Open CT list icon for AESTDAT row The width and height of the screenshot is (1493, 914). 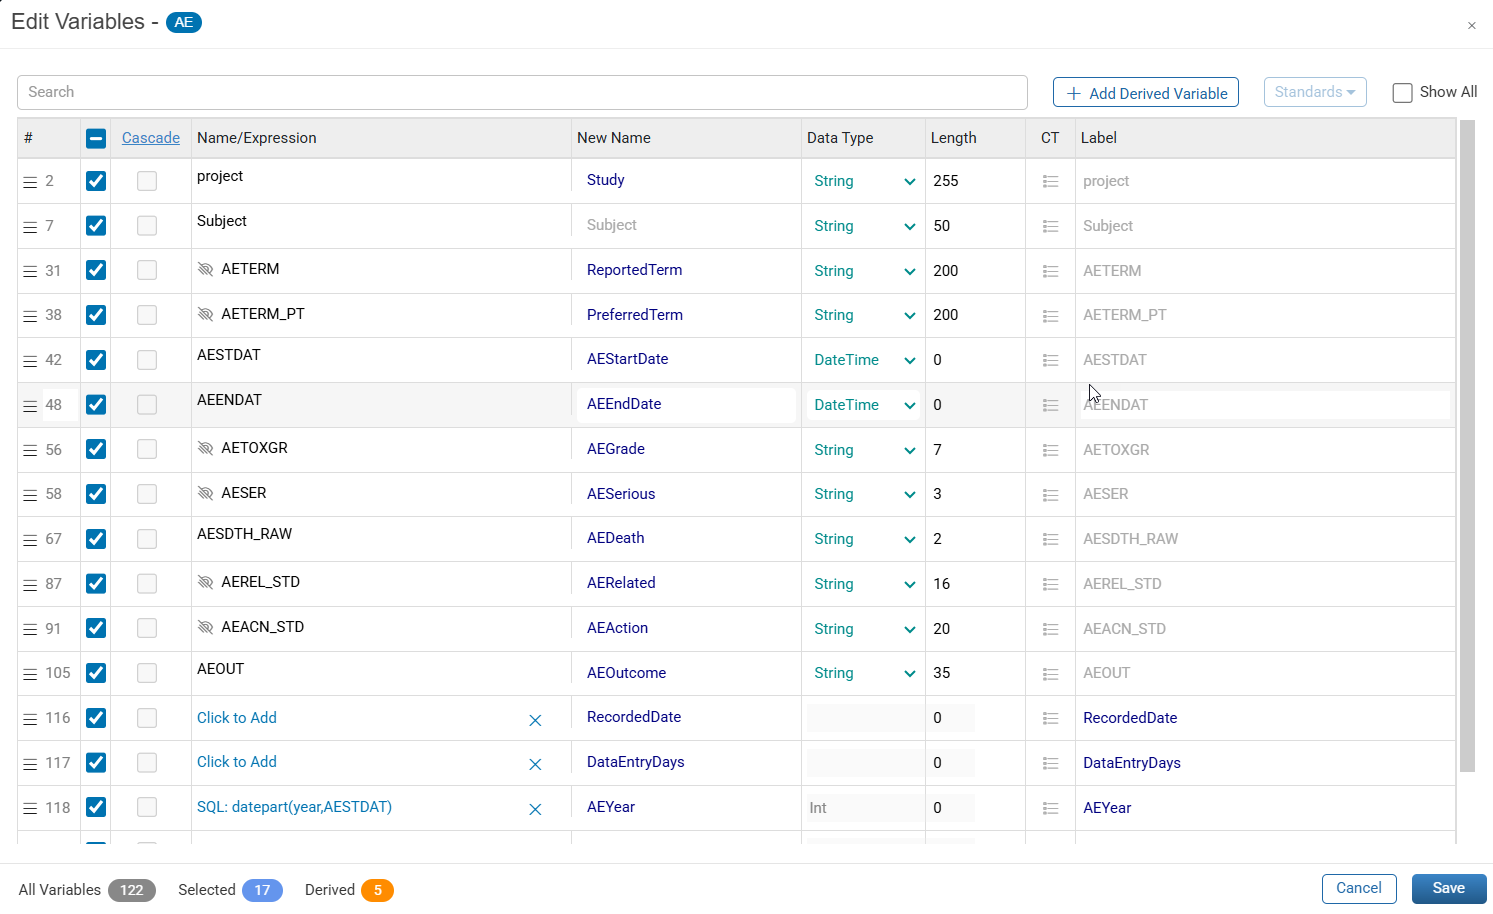point(1050,361)
